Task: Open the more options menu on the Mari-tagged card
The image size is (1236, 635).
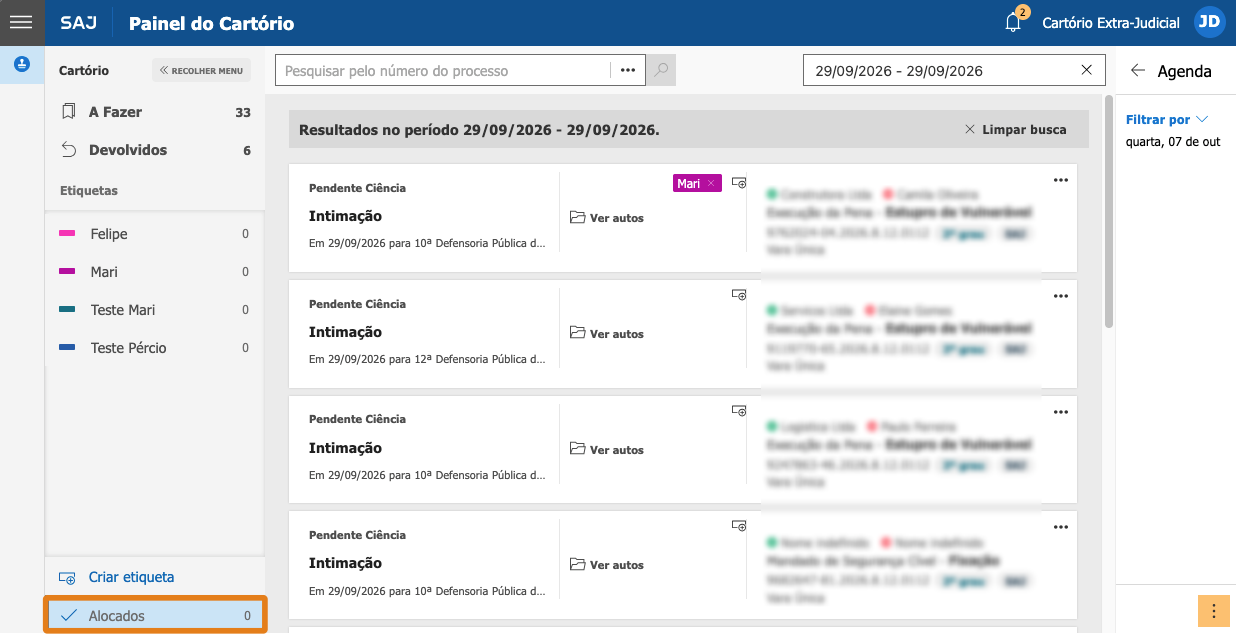Action: 1061,180
